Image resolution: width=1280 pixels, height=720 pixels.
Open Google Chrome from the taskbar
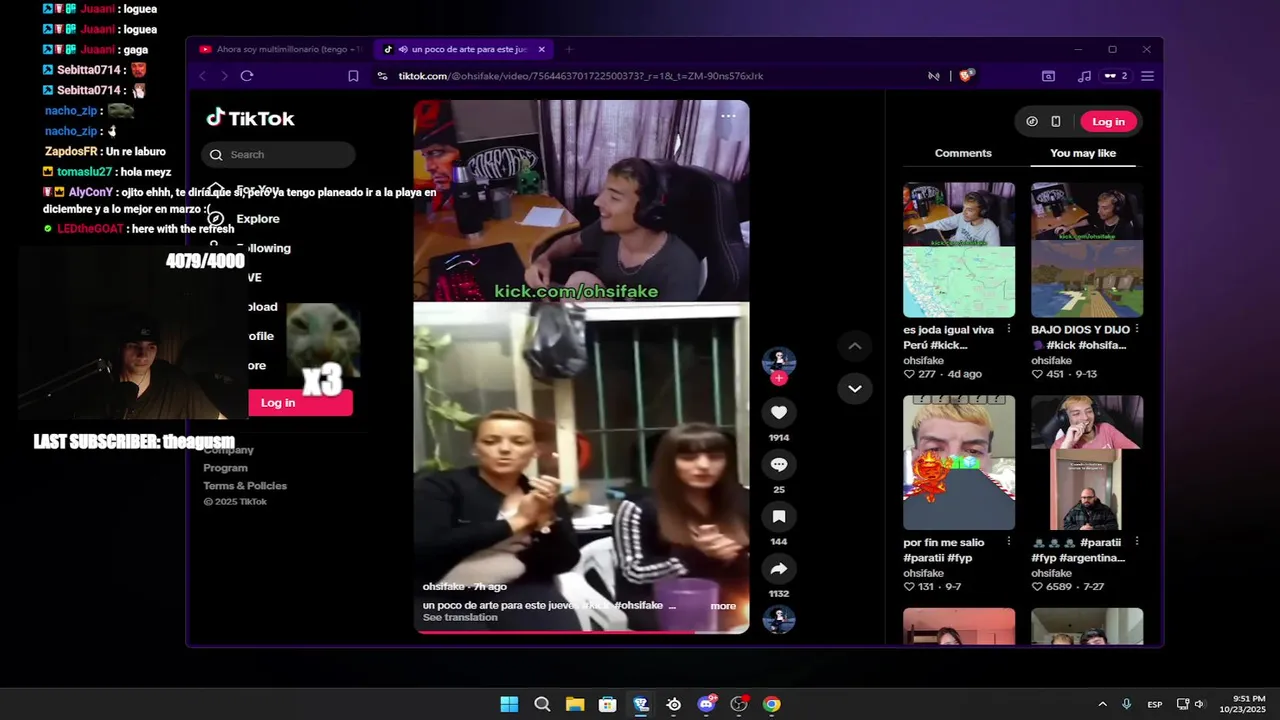(771, 704)
